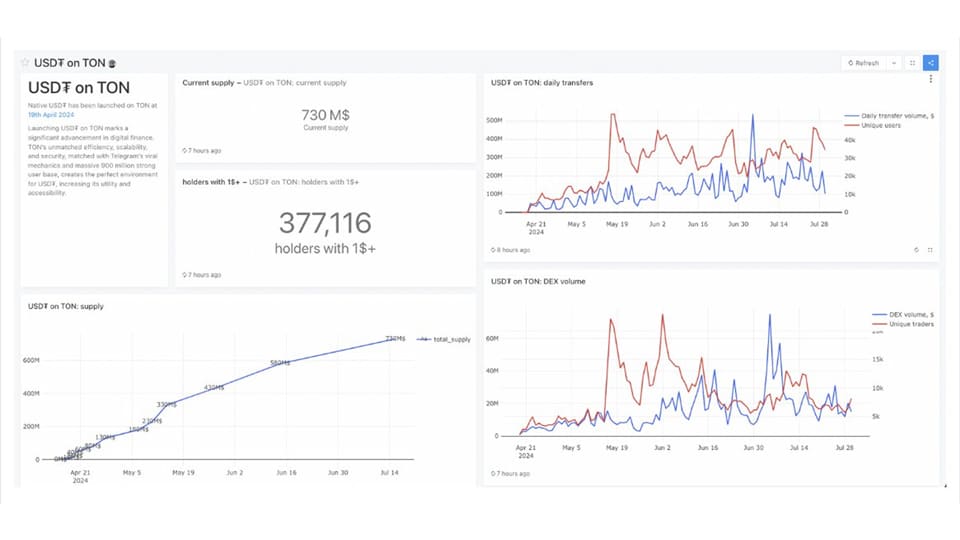
Task: Click the large 'USDT on TON' text widget heading
Action: coord(79,88)
